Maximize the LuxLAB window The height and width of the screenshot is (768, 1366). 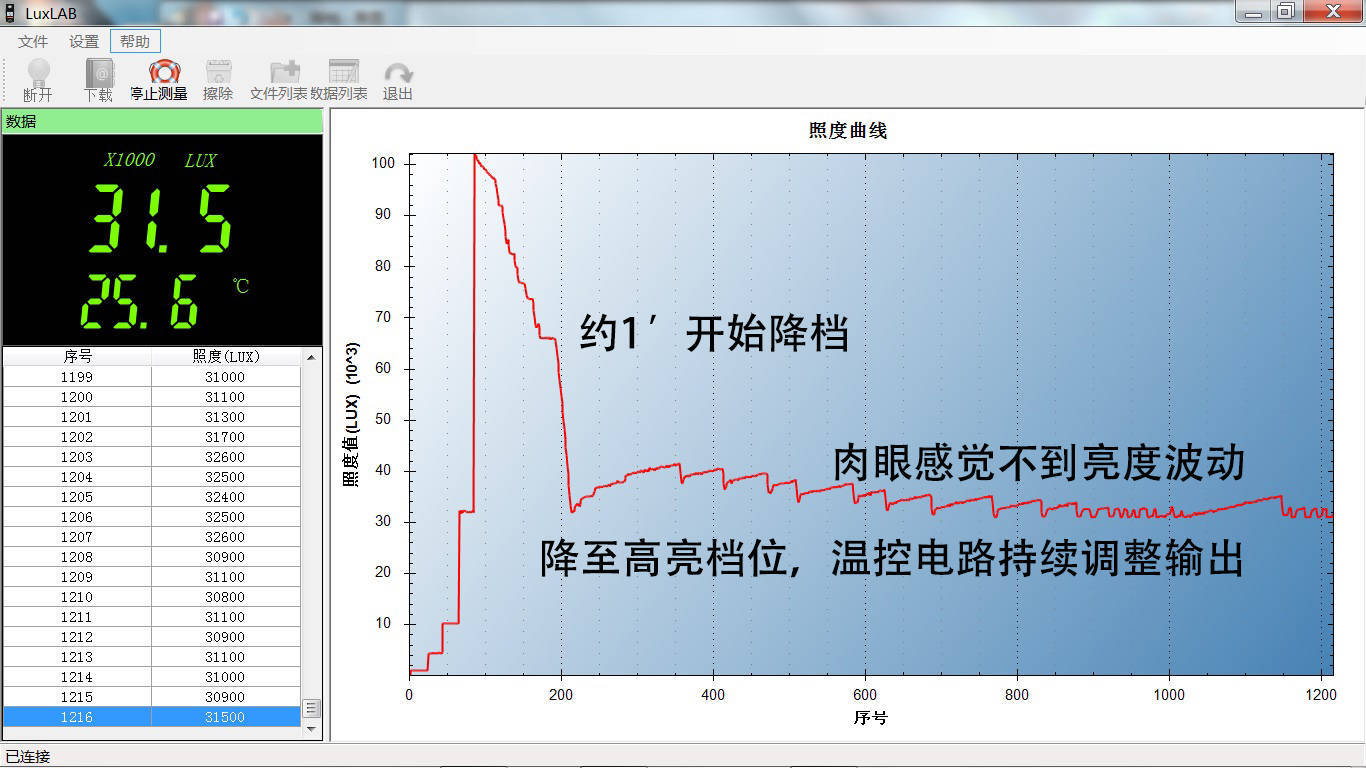point(1286,11)
